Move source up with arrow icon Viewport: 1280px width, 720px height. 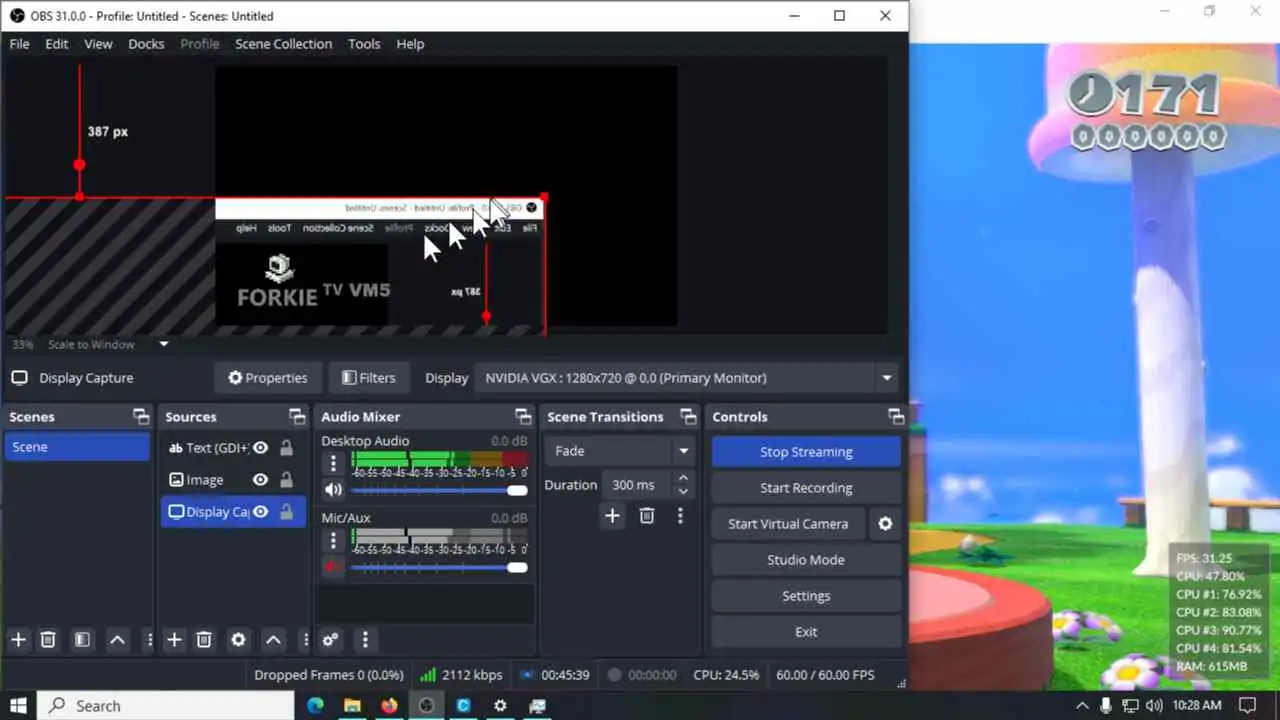273,640
